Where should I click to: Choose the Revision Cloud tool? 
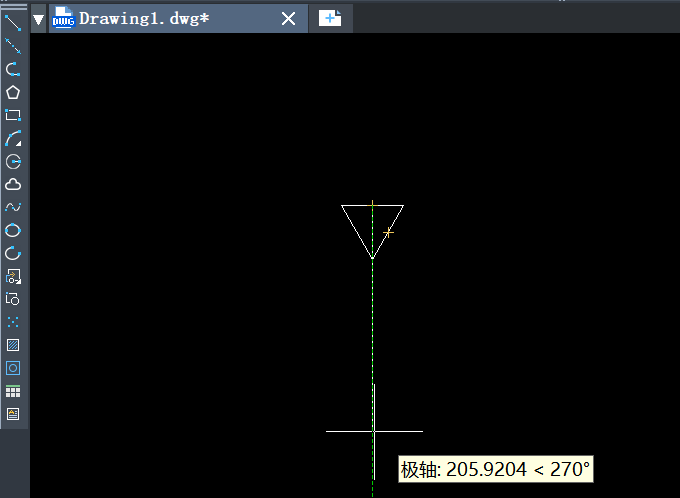(x=13, y=184)
